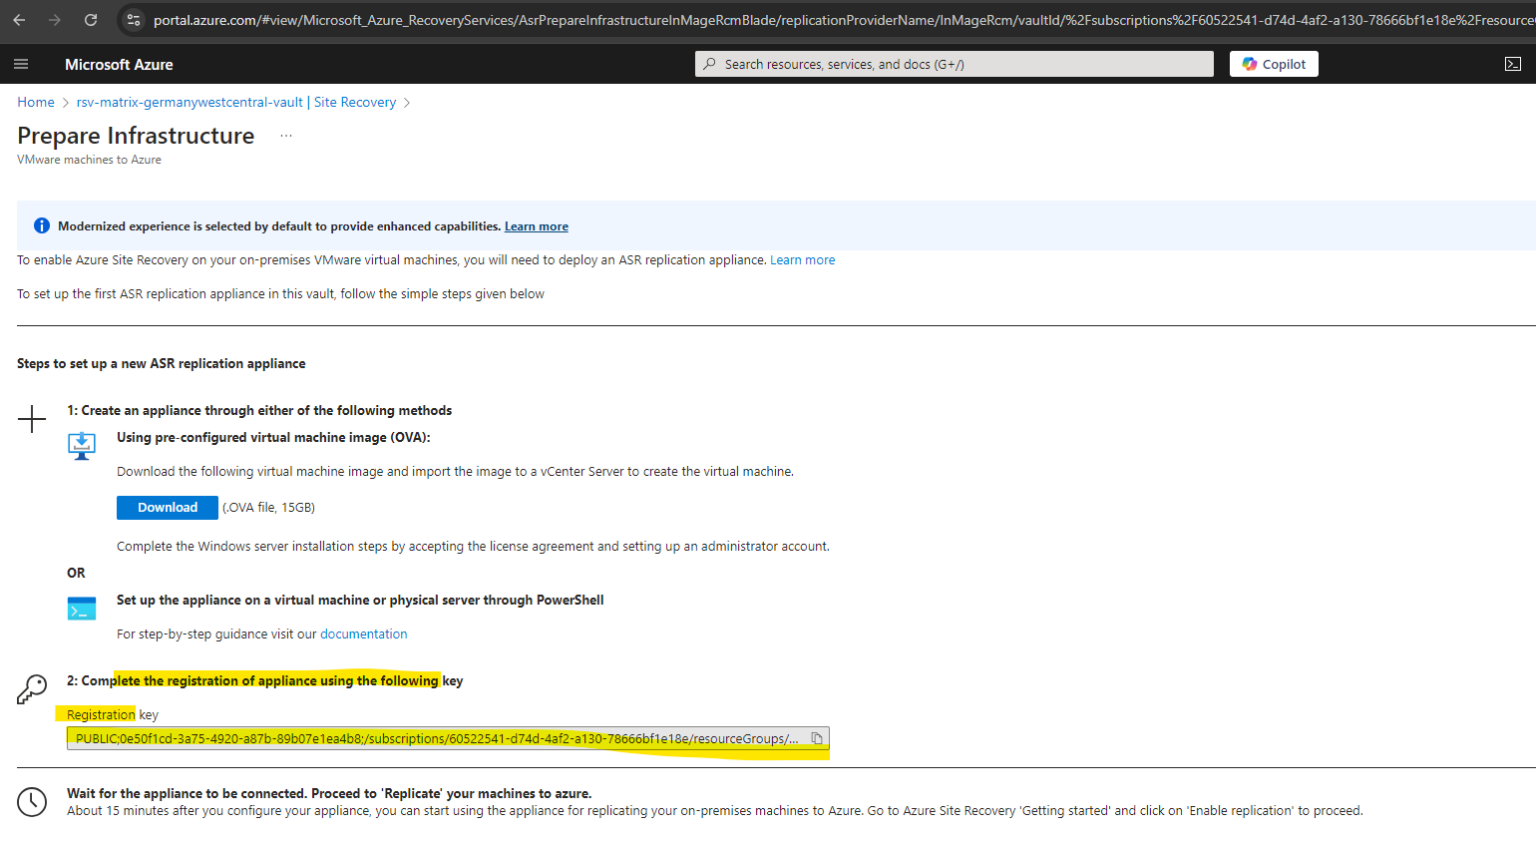Click the OVA virtual machine image icon

(x=81, y=446)
